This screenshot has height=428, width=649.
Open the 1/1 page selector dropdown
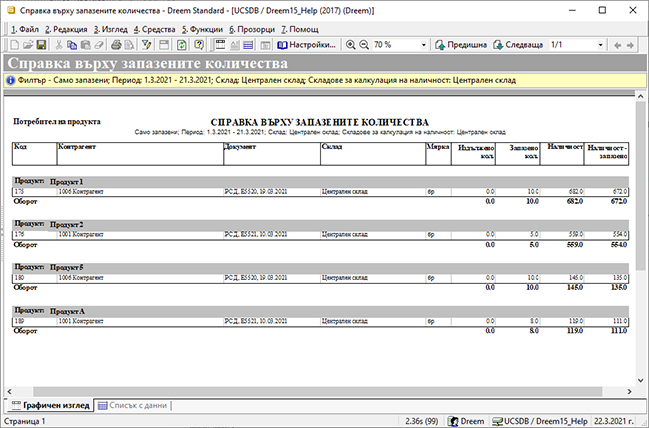(600, 45)
